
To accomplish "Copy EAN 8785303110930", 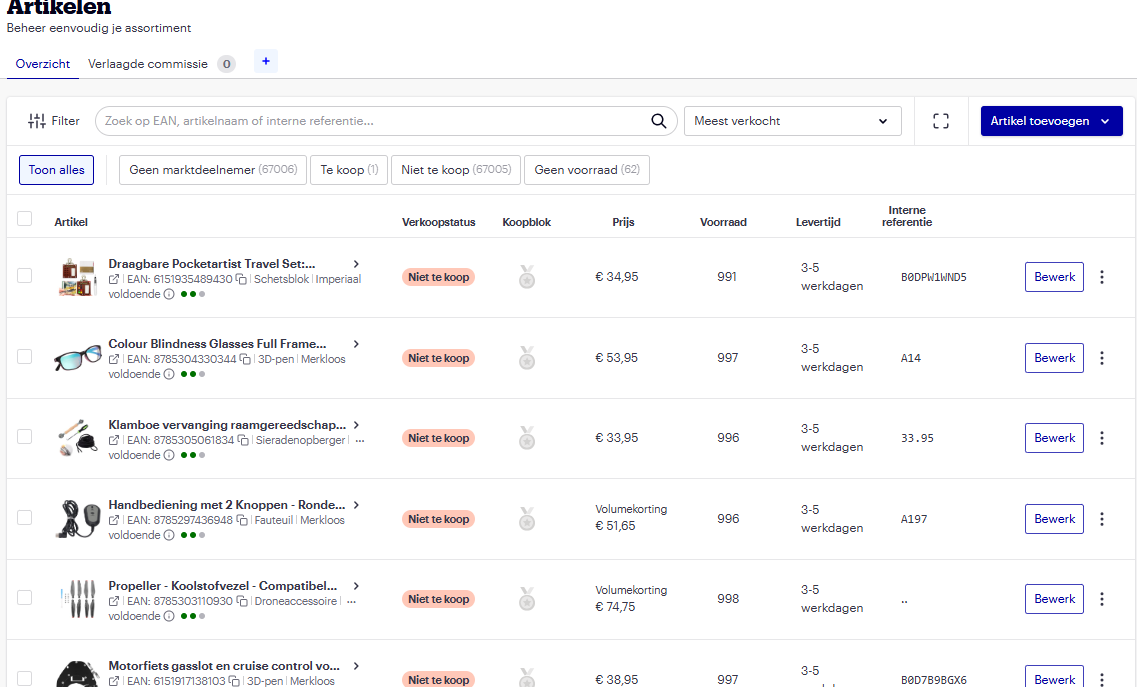I will [x=242, y=601].
